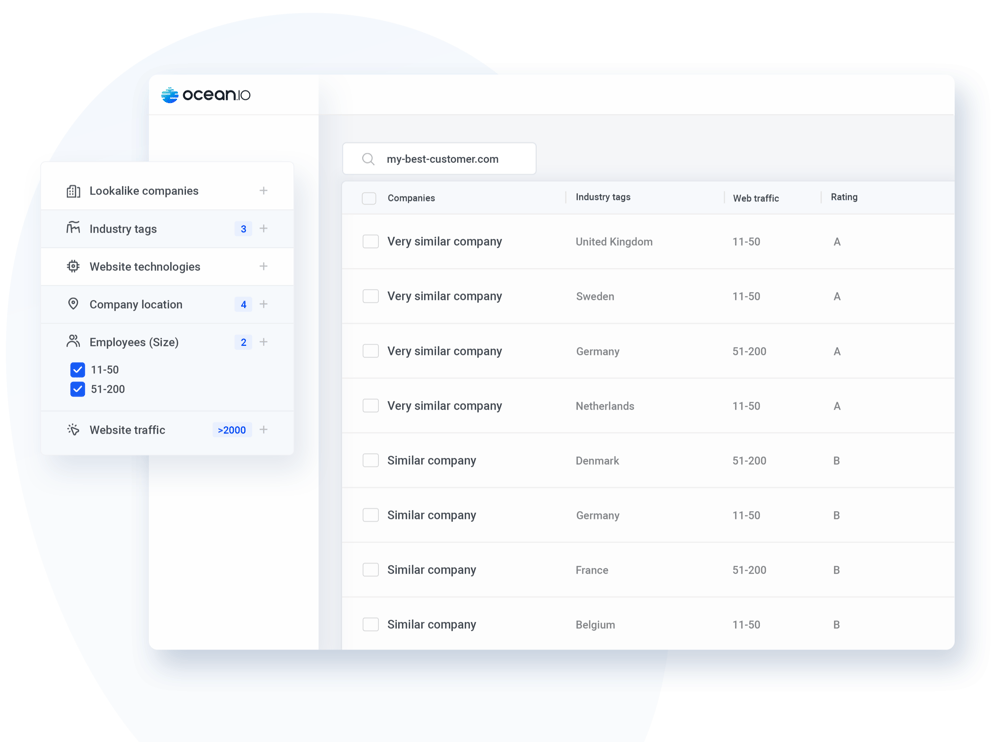The width and height of the screenshot is (1000, 742).
Task: Click the Belgium cell
Action: (595, 625)
